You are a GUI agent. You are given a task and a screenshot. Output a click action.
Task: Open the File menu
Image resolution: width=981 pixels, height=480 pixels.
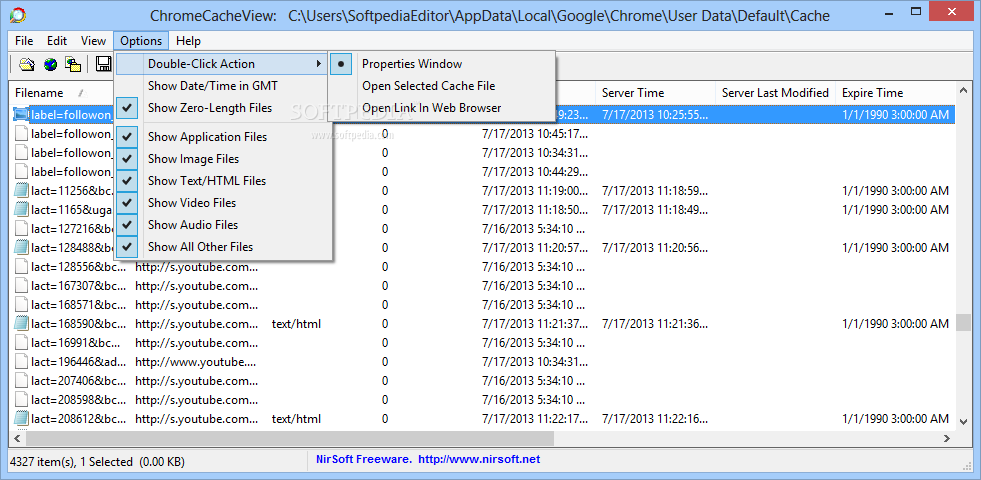tap(24, 41)
